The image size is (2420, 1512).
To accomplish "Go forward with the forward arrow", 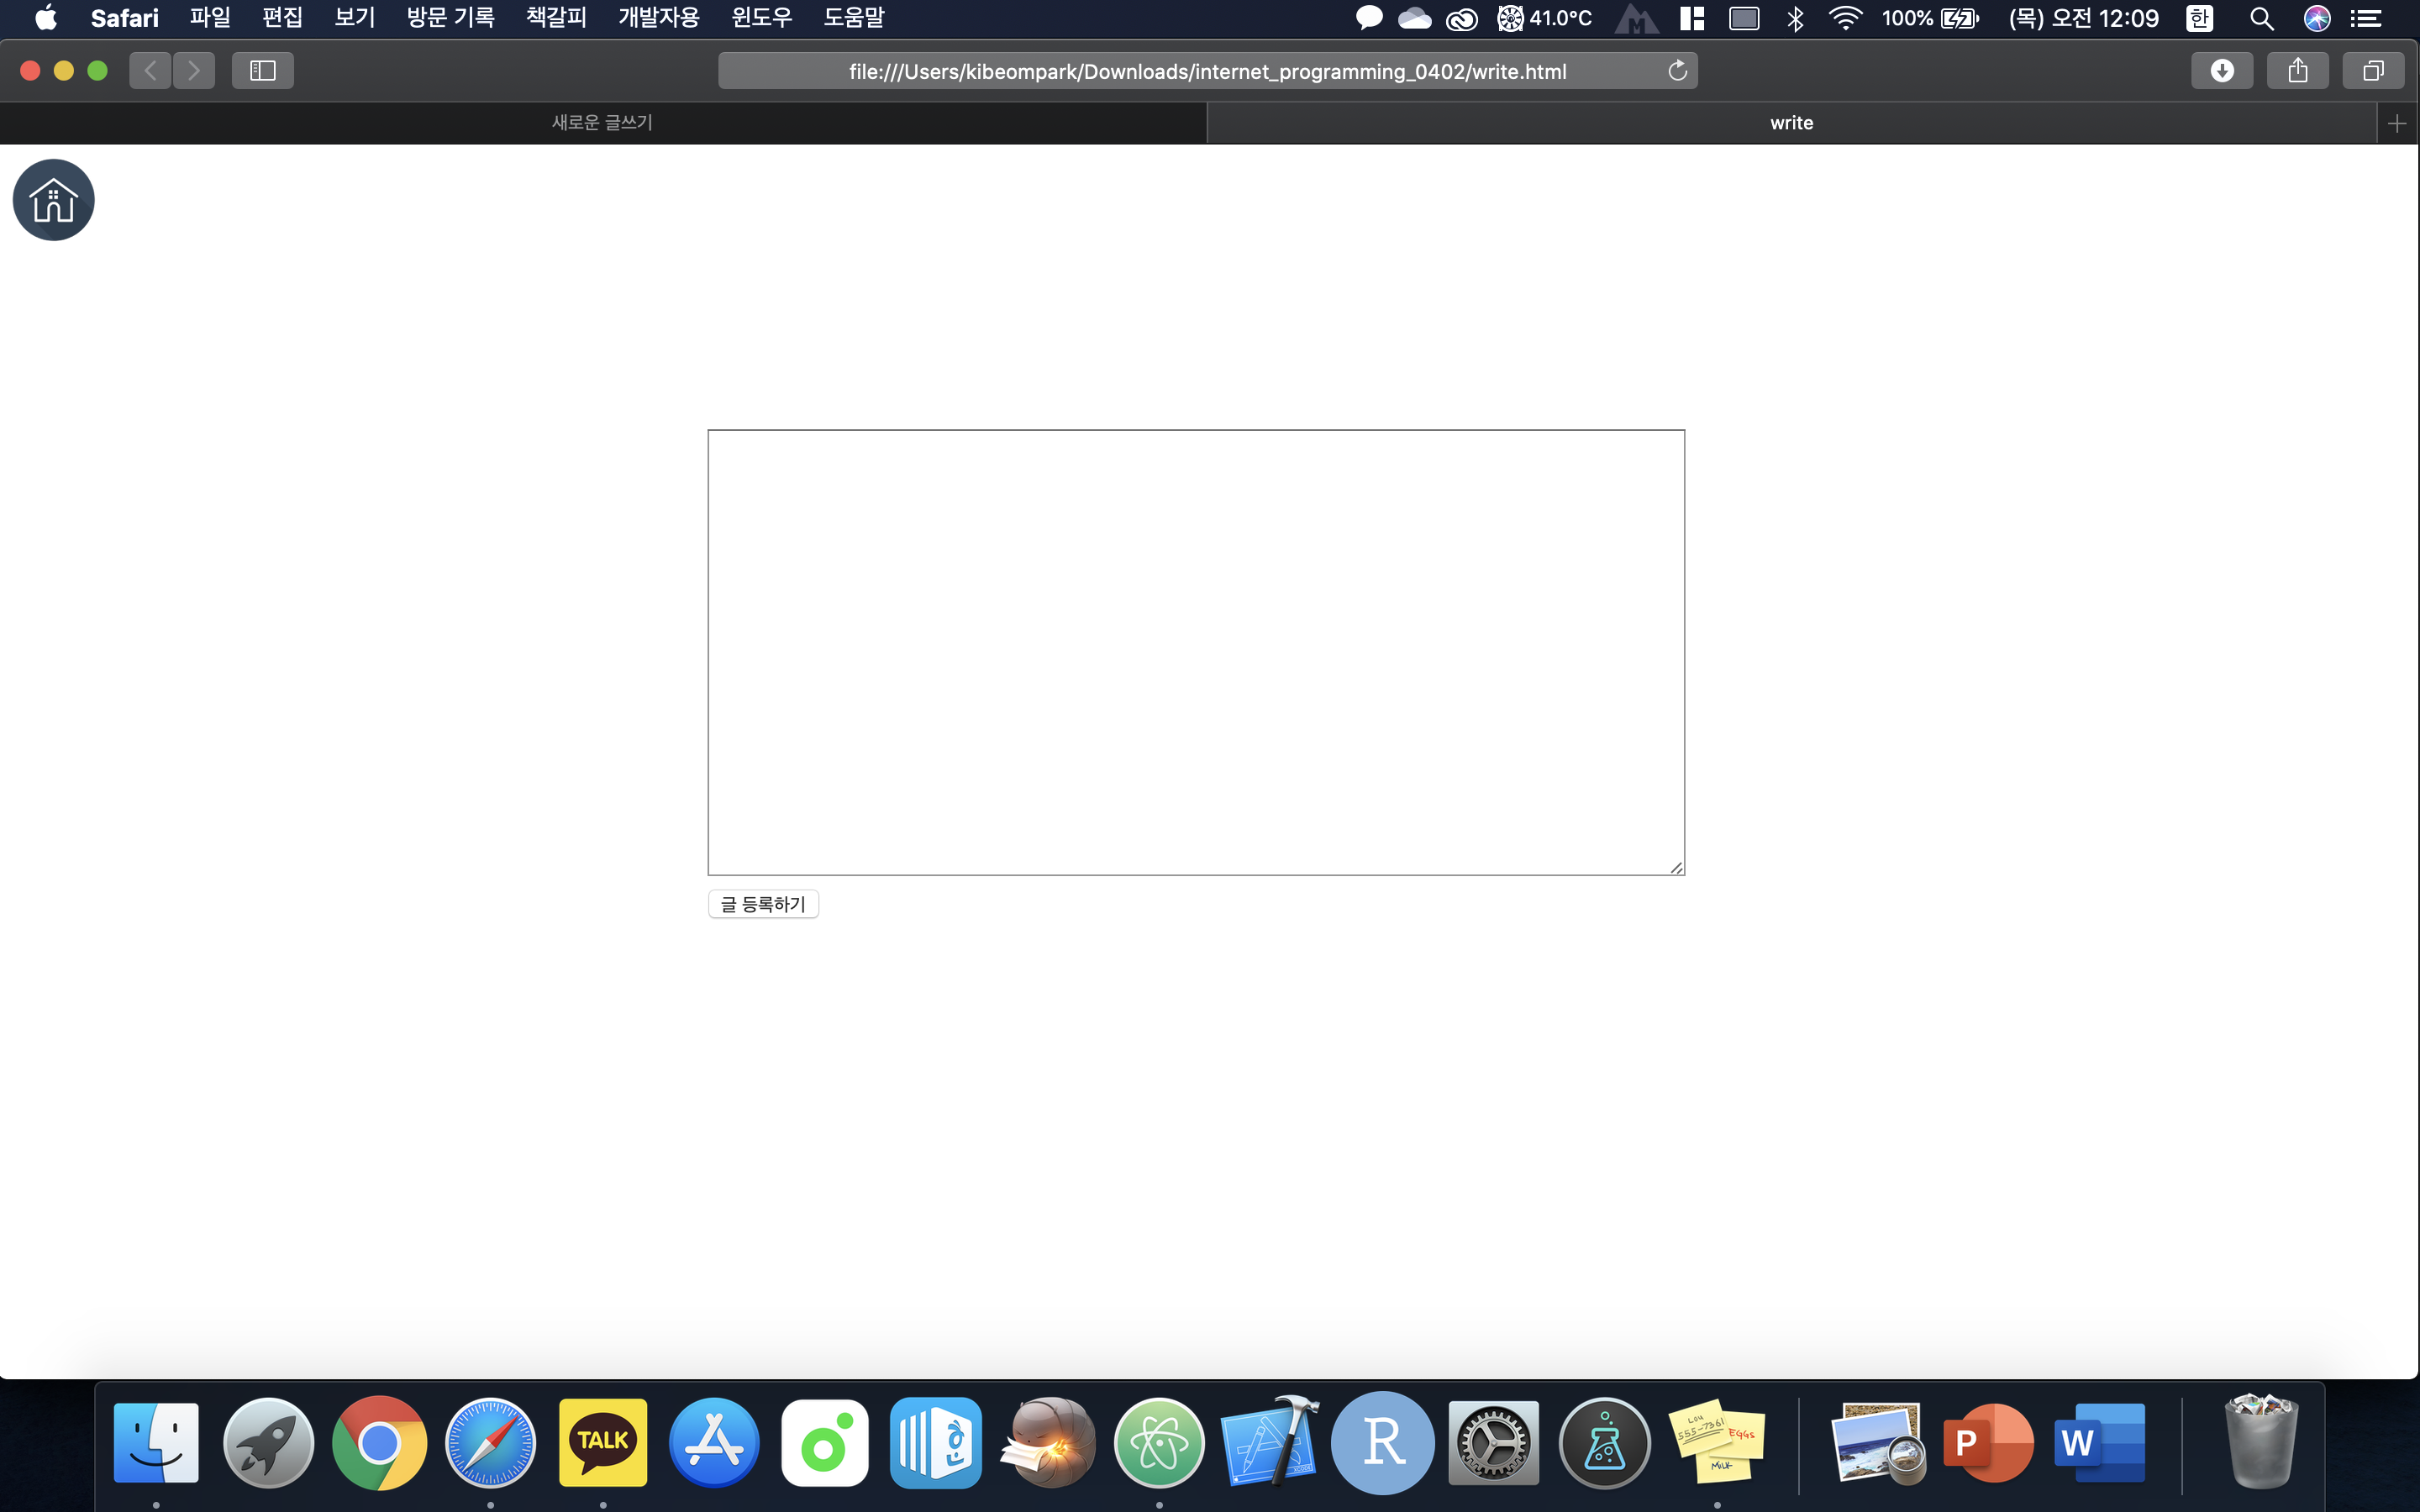I will tap(194, 71).
